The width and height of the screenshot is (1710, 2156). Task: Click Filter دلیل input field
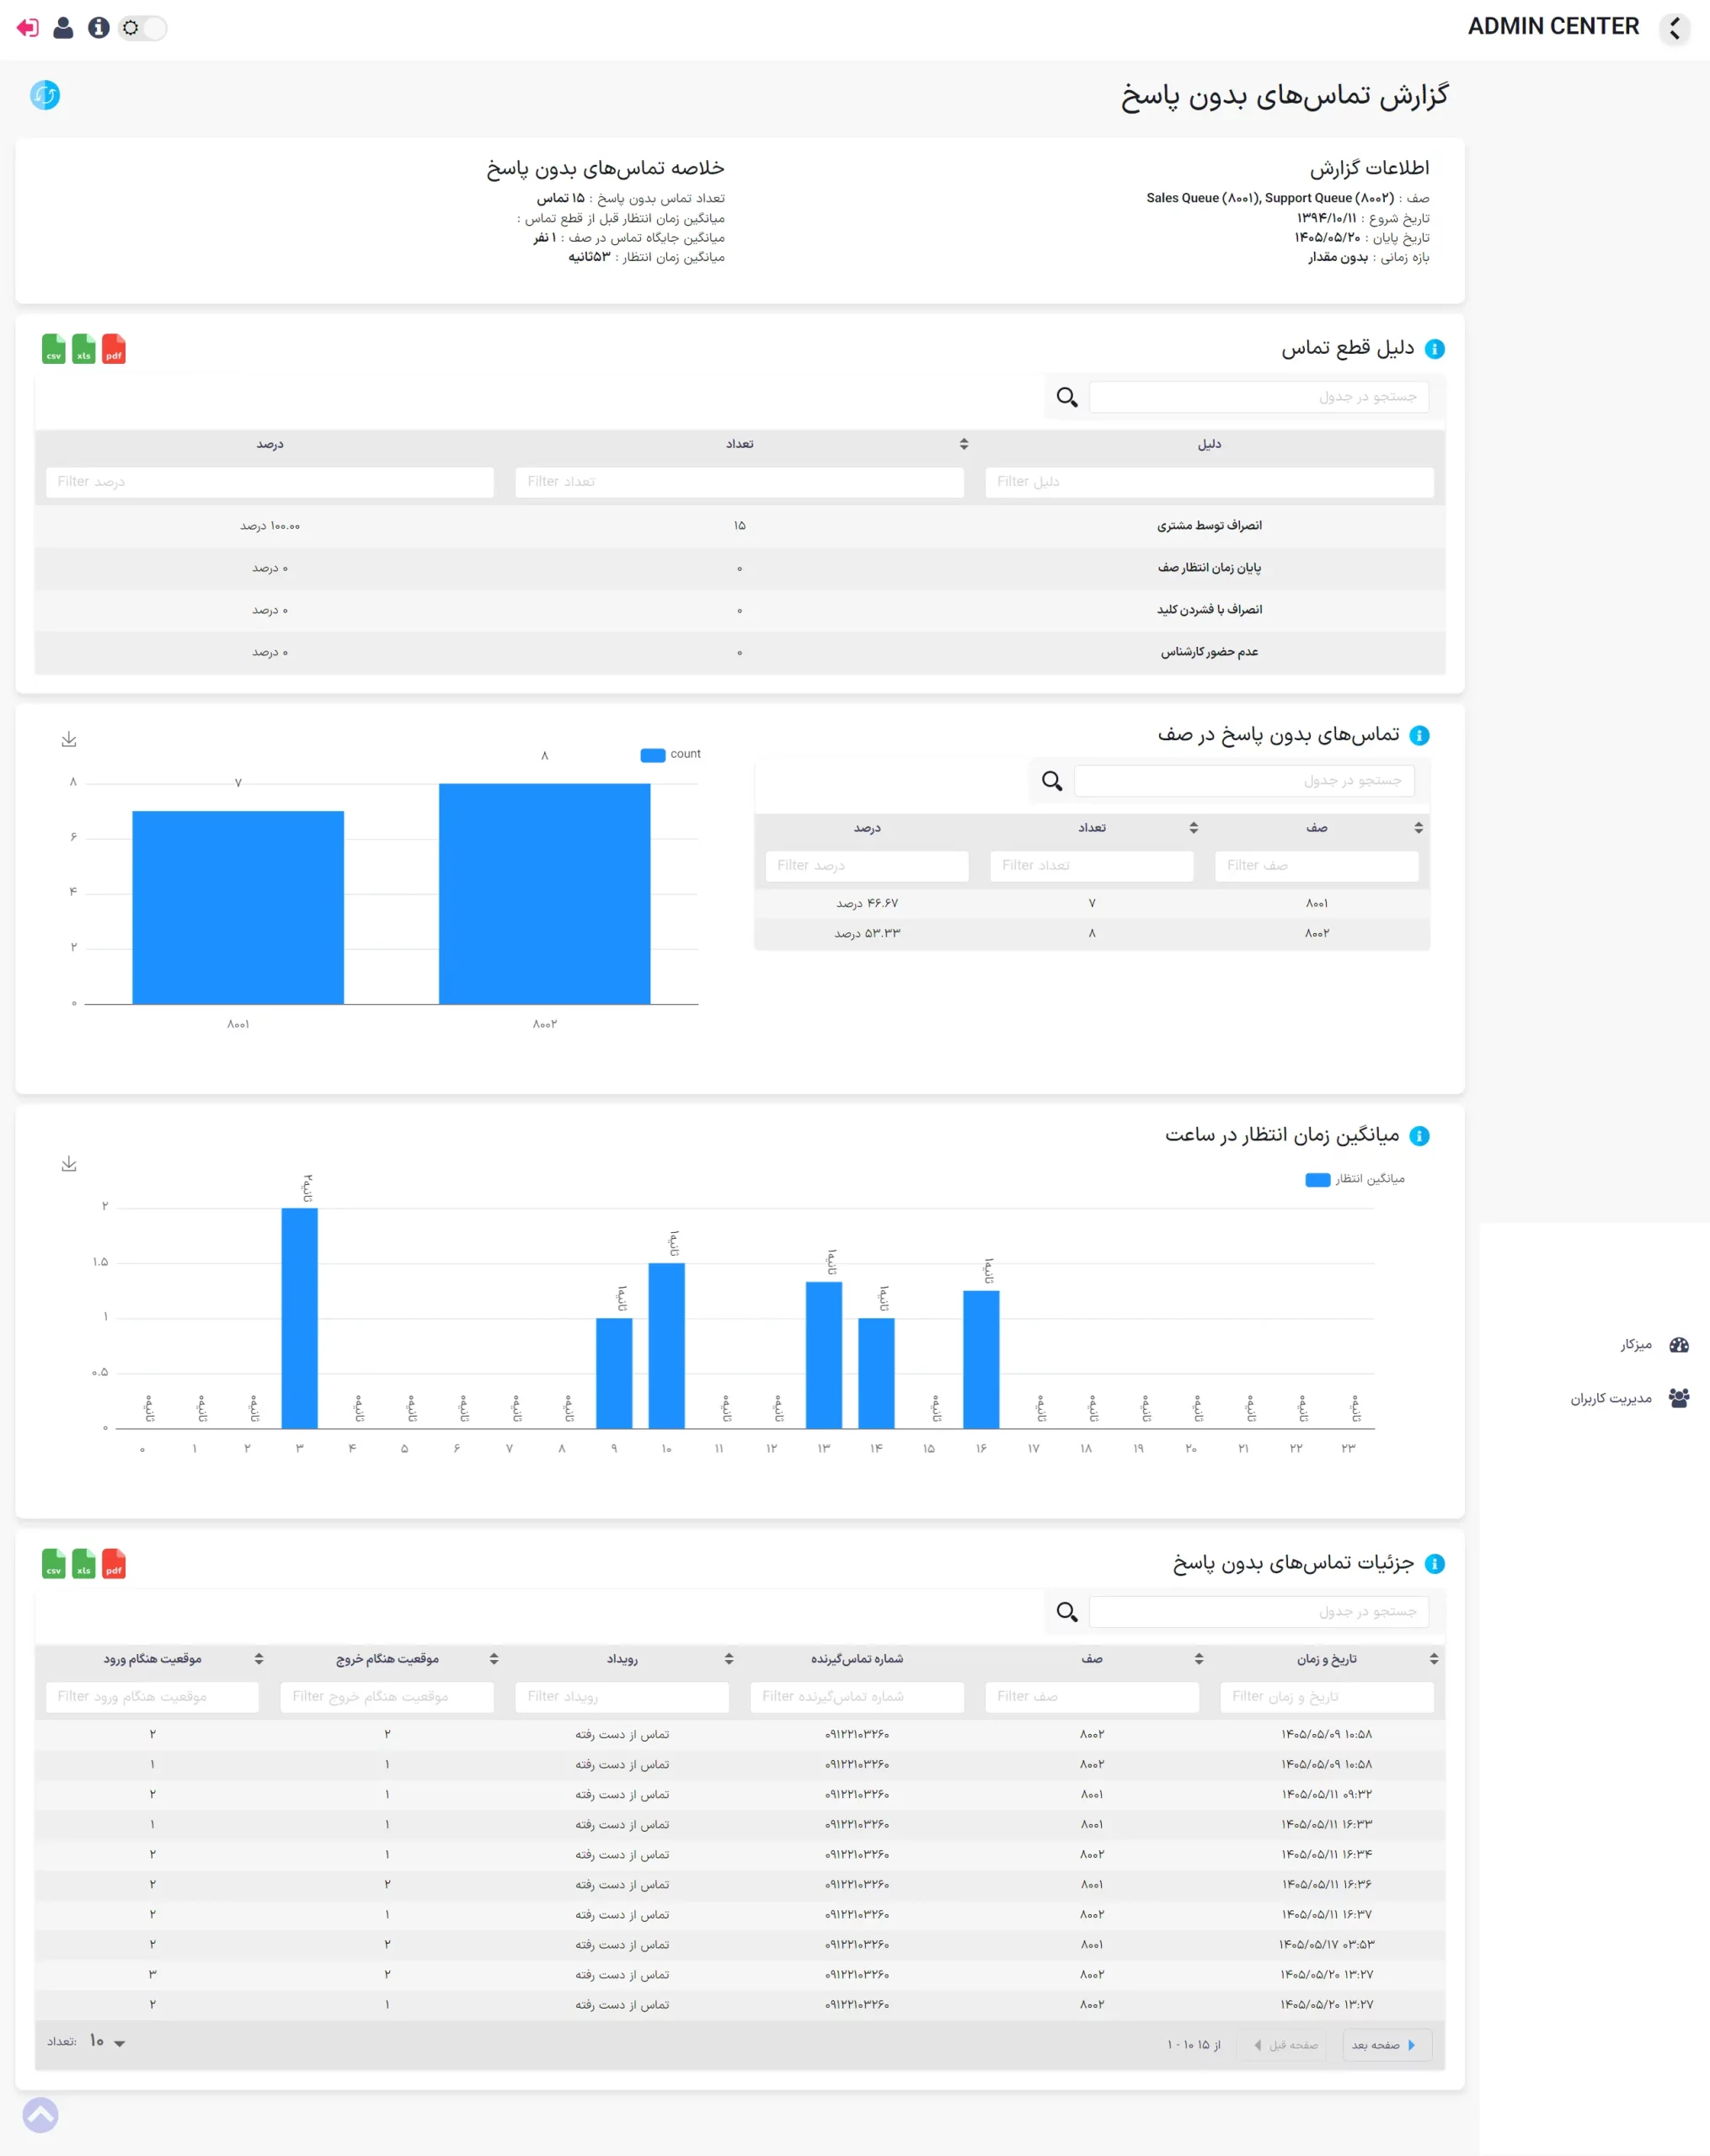(1209, 482)
